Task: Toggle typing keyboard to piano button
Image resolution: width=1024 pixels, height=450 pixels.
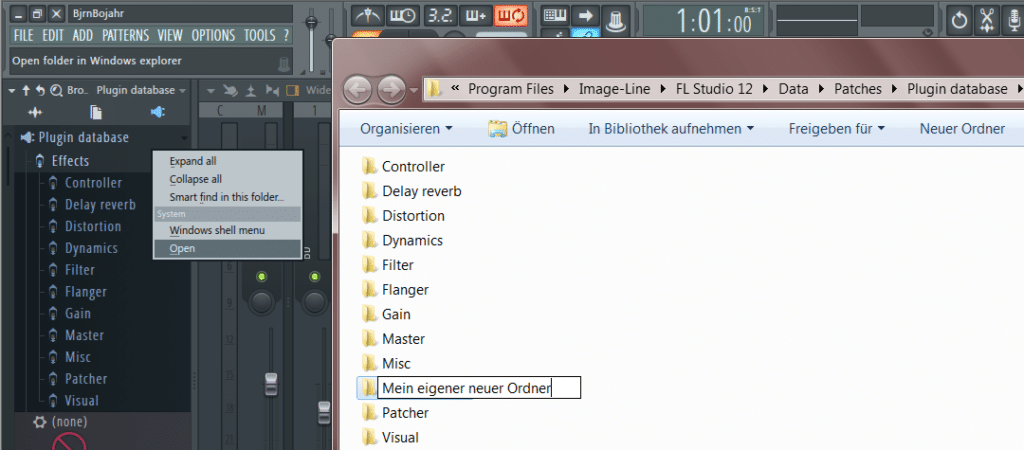Action: [556, 15]
